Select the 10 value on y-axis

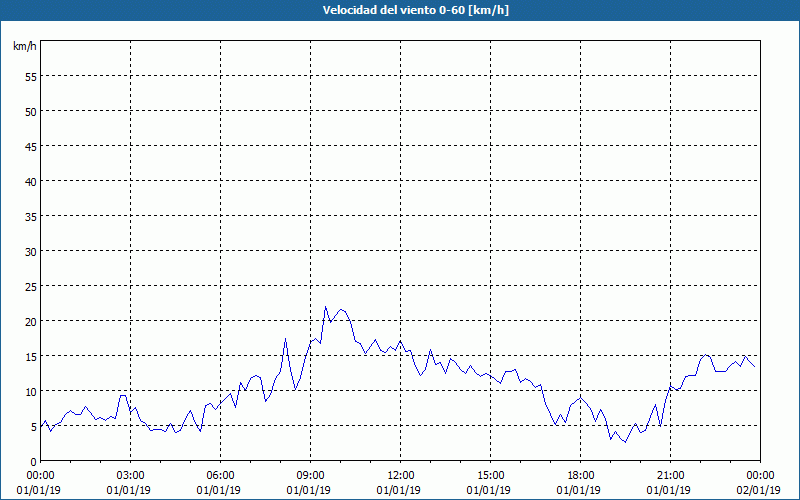(31, 391)
